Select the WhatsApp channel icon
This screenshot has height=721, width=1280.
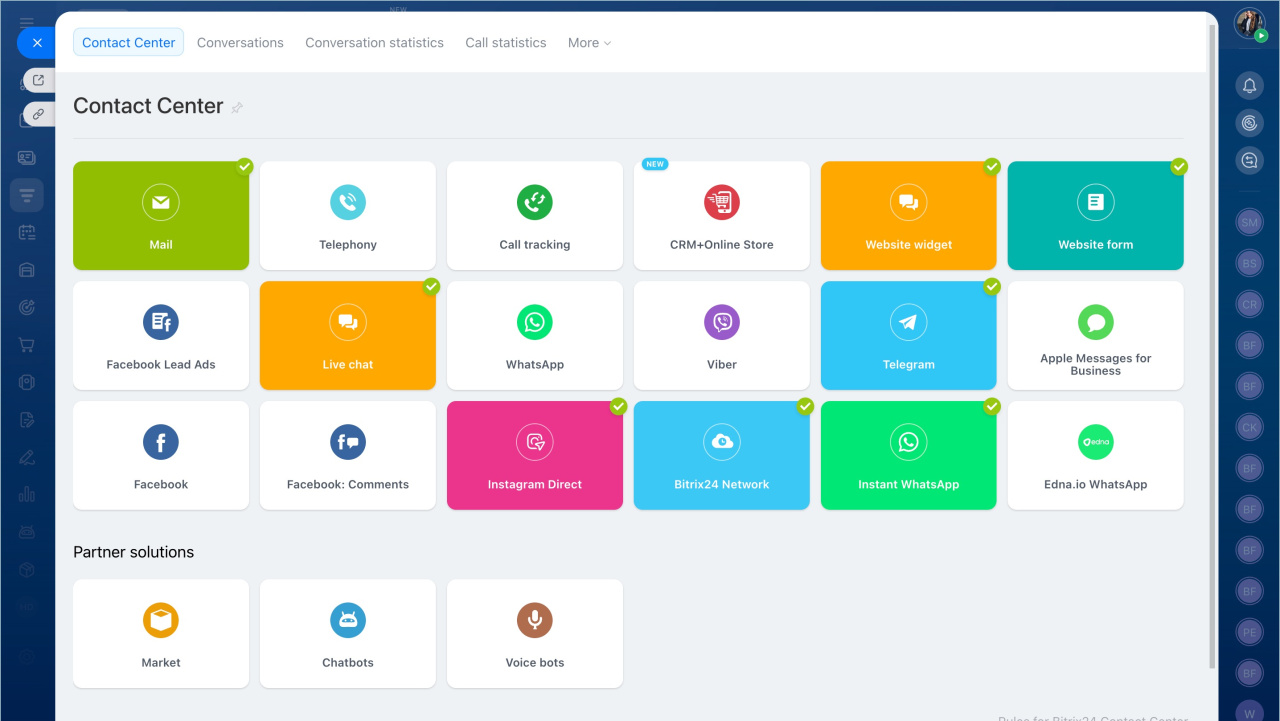535,323
